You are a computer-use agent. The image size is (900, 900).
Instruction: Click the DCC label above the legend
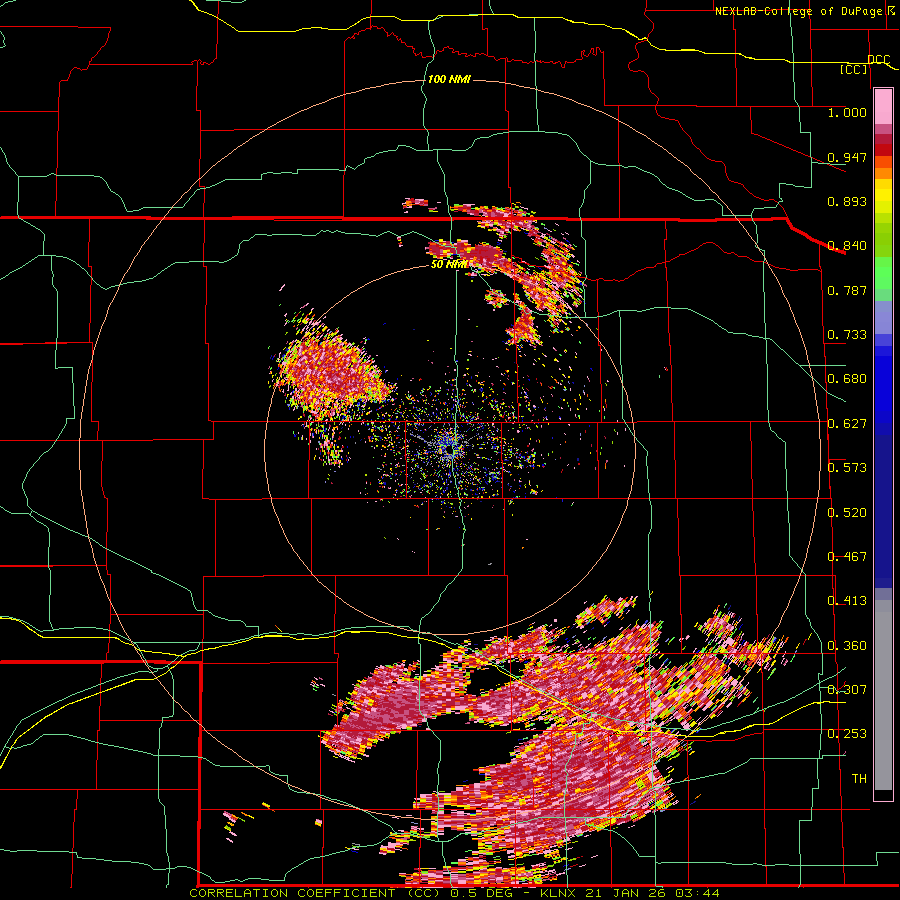[878, 60]
